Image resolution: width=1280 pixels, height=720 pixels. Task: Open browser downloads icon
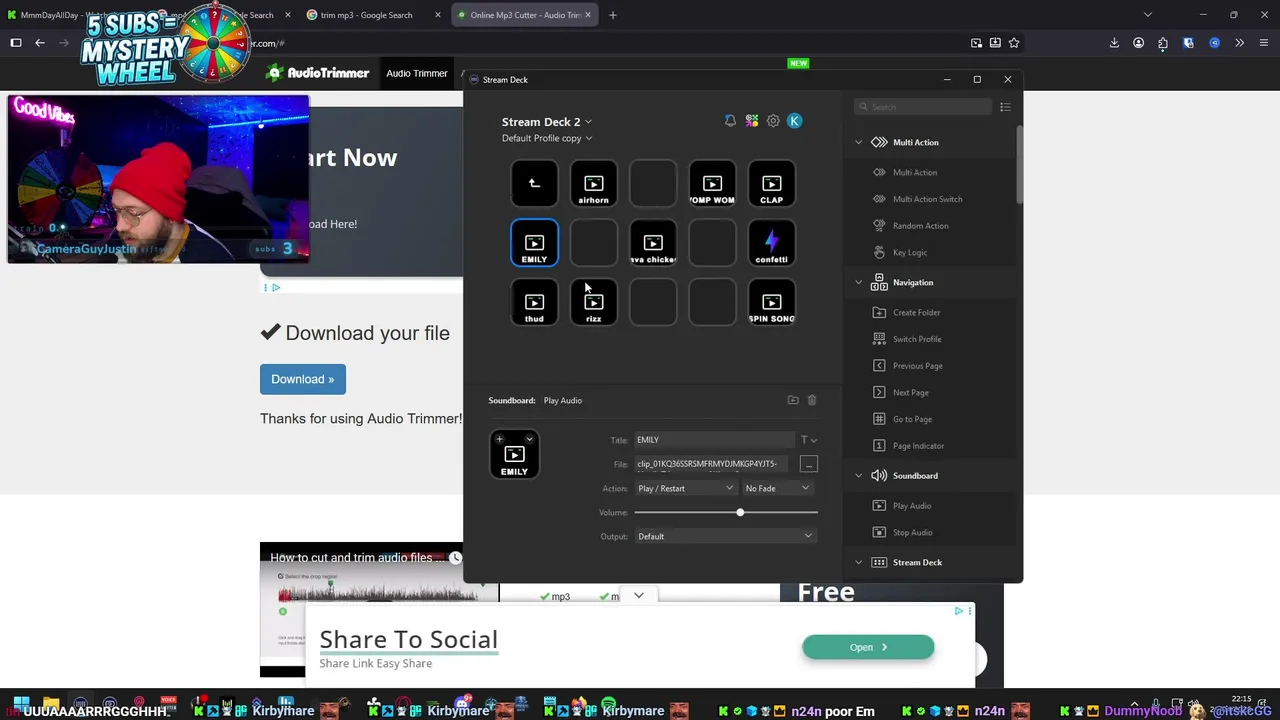tap(1114, 43)
